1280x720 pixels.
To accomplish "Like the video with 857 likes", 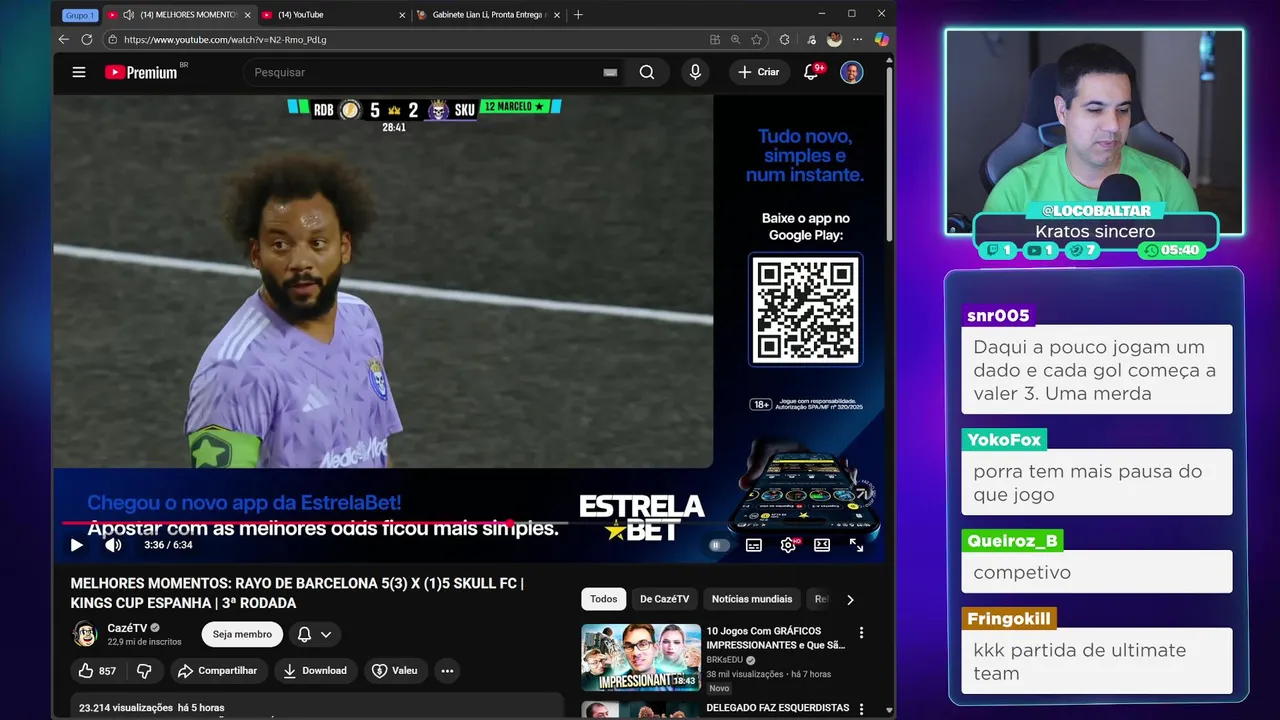I will 97,671.
